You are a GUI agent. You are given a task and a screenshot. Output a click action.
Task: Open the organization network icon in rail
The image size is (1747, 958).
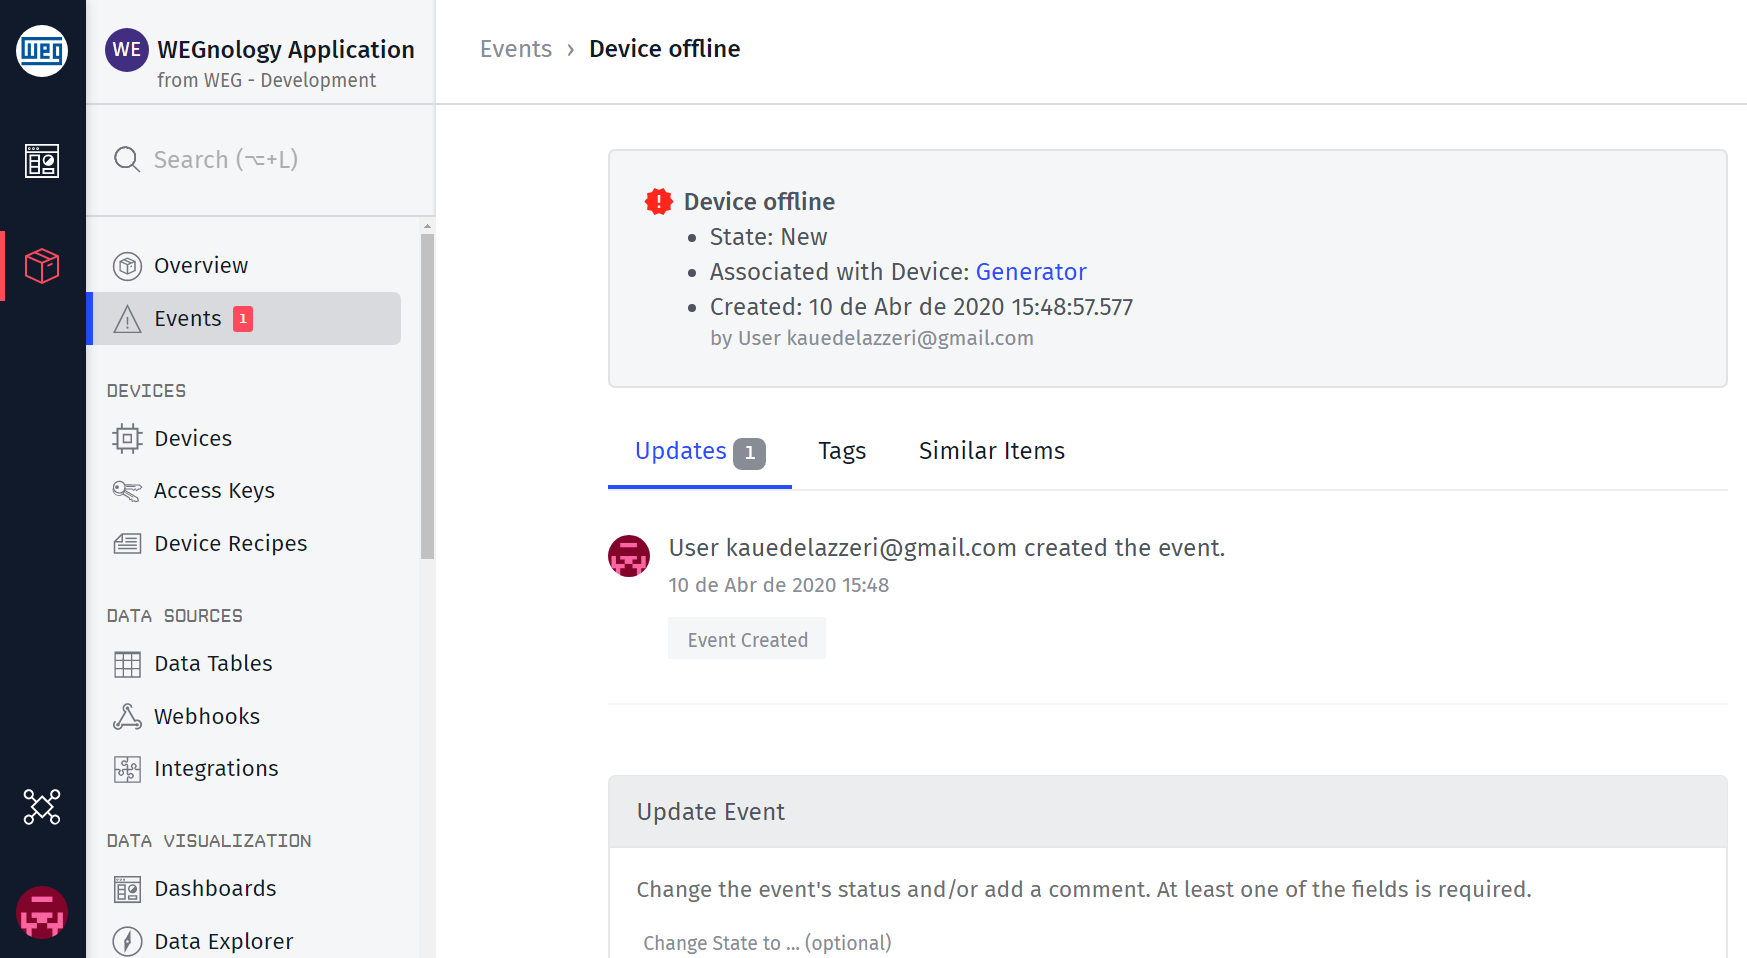click(x=42, y=807)
